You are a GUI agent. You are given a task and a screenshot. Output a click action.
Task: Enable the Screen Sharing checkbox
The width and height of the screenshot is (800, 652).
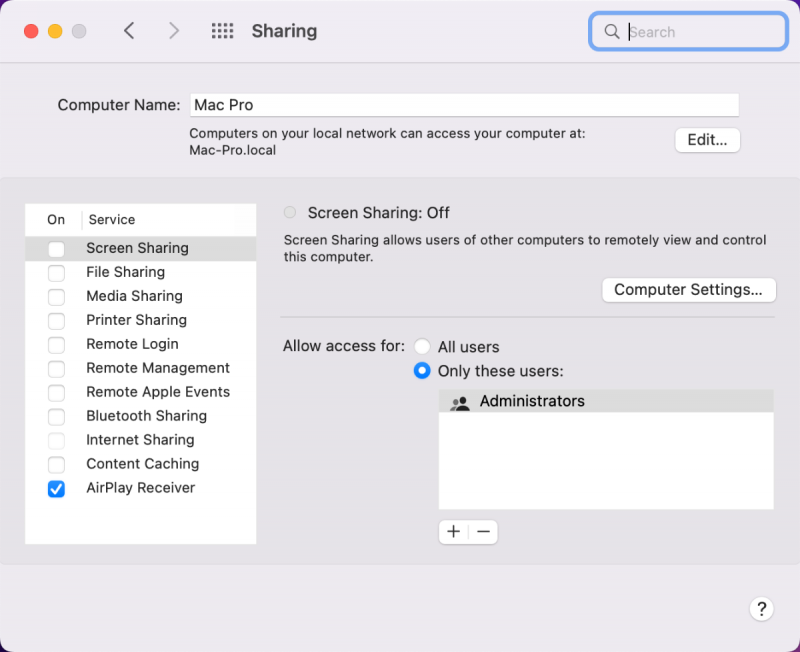point(57,249)
